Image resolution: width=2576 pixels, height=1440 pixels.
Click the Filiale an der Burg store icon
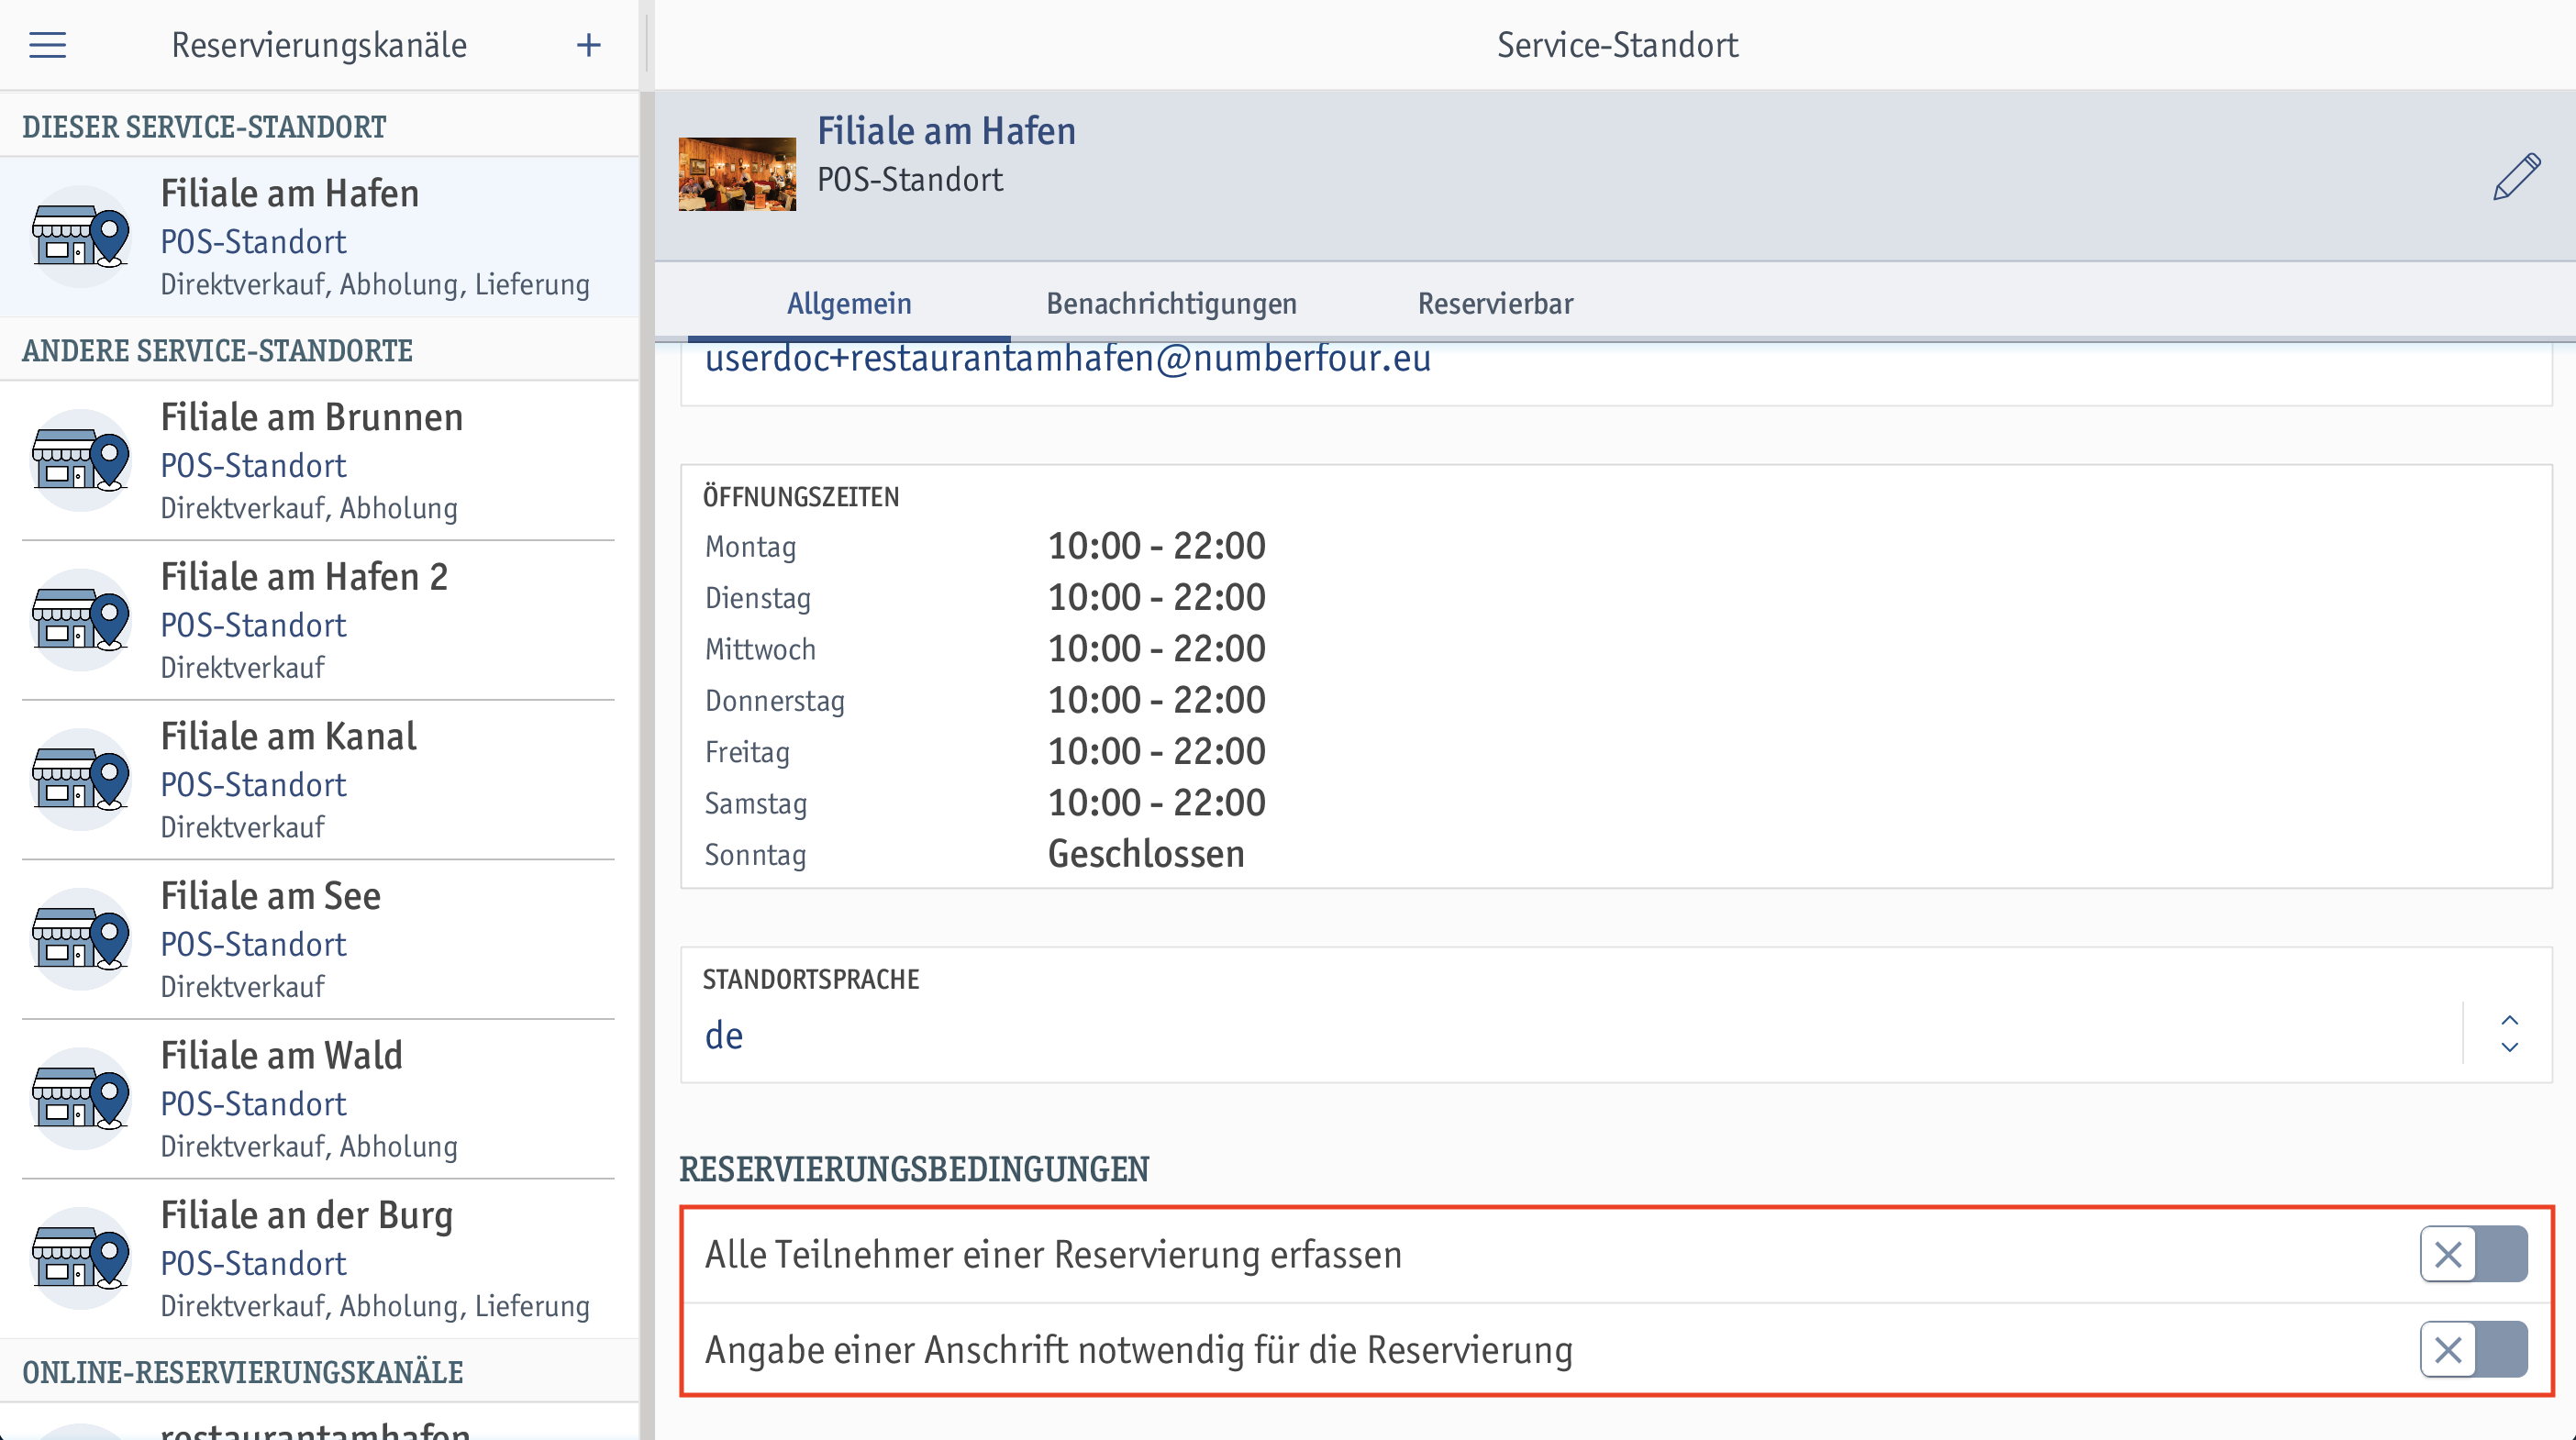point(81,1258)
